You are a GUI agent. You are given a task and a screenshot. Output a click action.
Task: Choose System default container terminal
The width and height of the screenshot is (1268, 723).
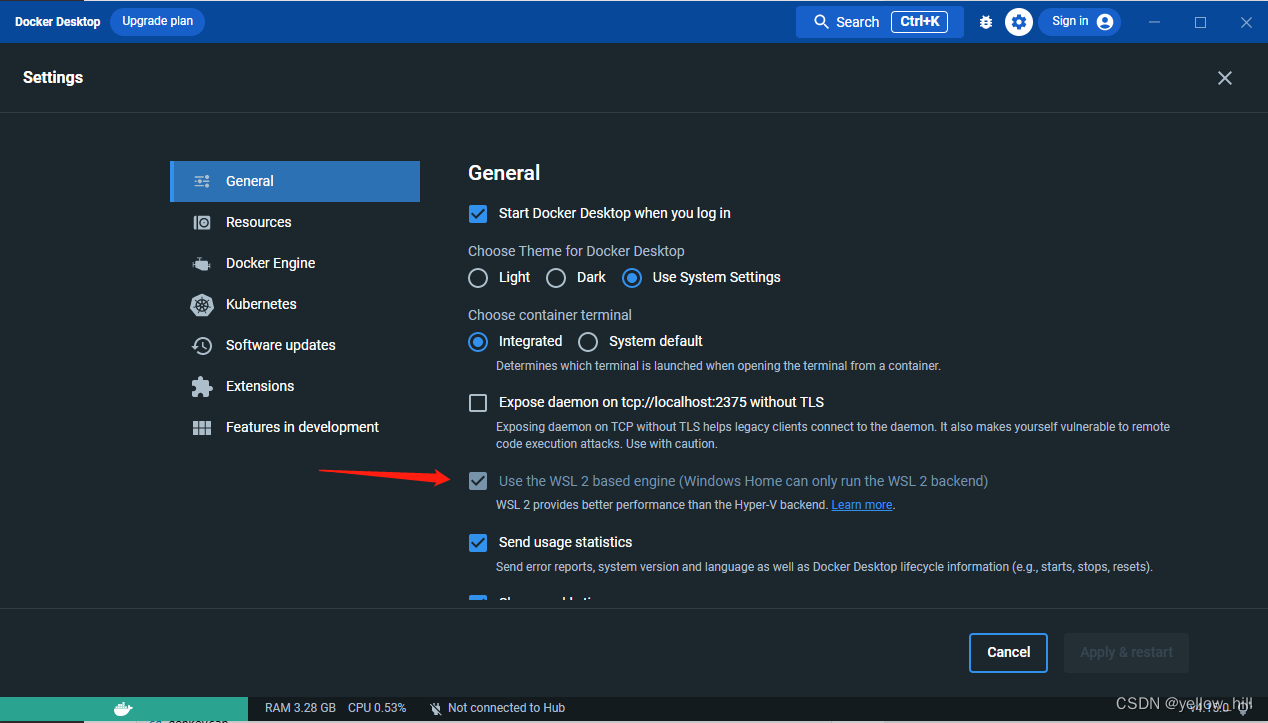588,341
